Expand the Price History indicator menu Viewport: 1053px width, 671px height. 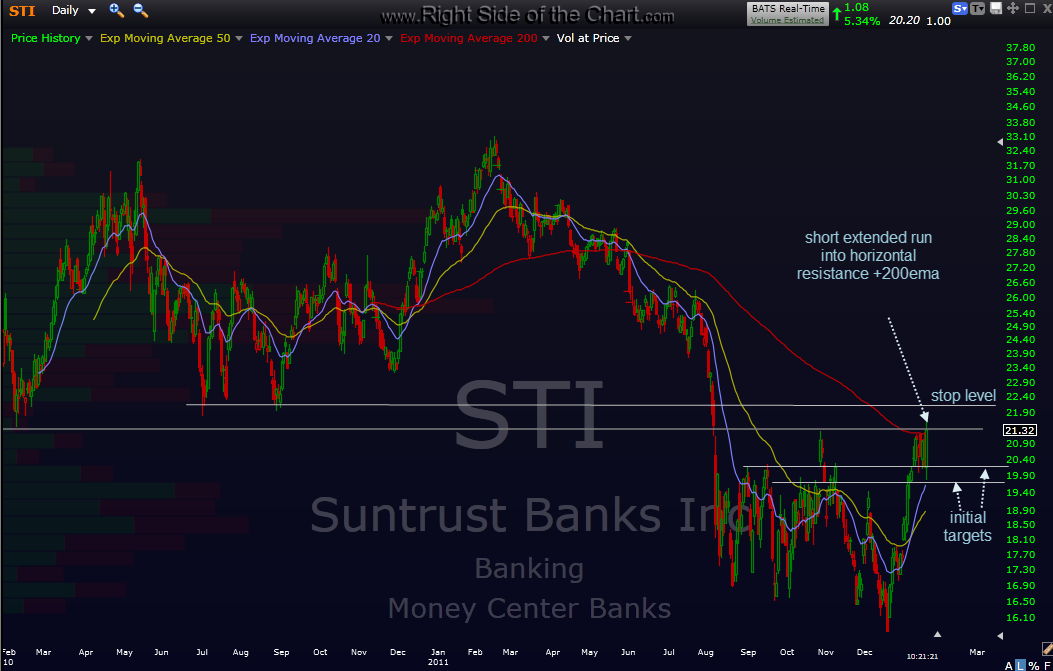(x=52, y=38)
